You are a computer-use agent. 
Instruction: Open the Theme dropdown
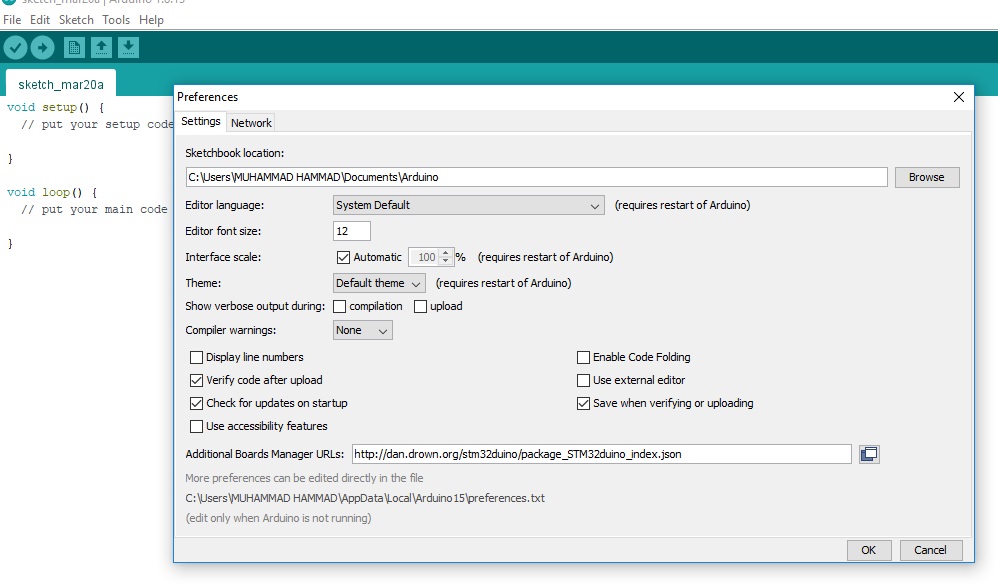click(379, 283)
